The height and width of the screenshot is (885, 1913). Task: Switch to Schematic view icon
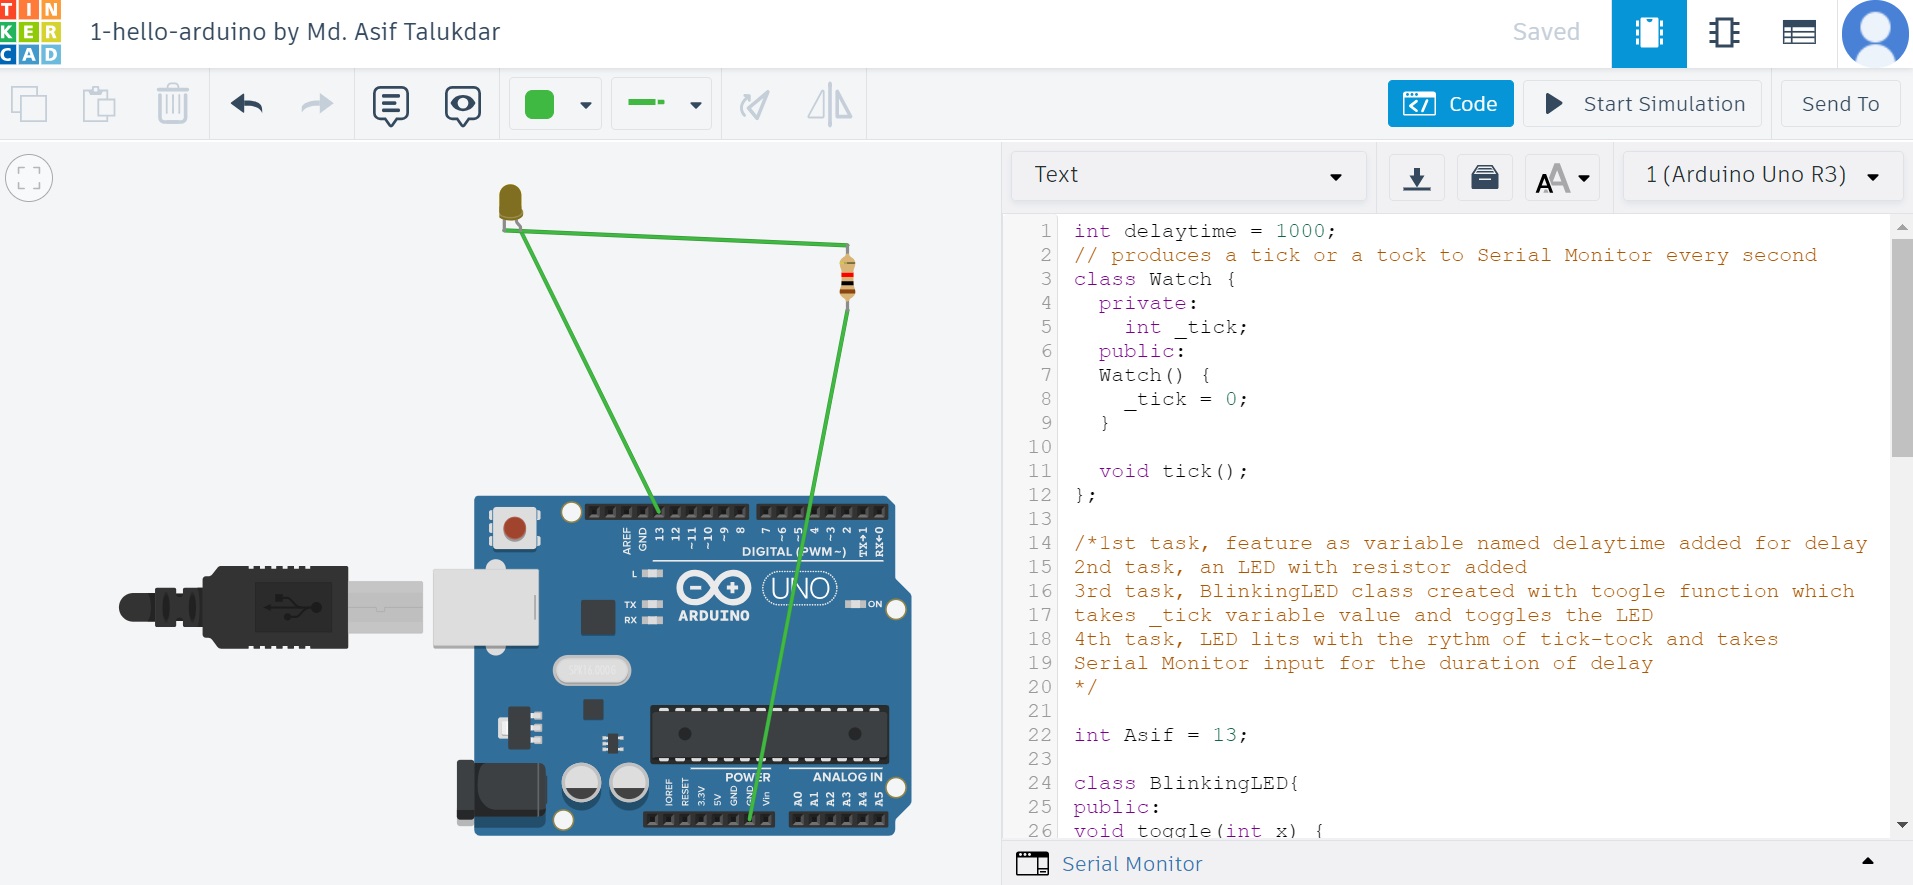pos(1724,33)
